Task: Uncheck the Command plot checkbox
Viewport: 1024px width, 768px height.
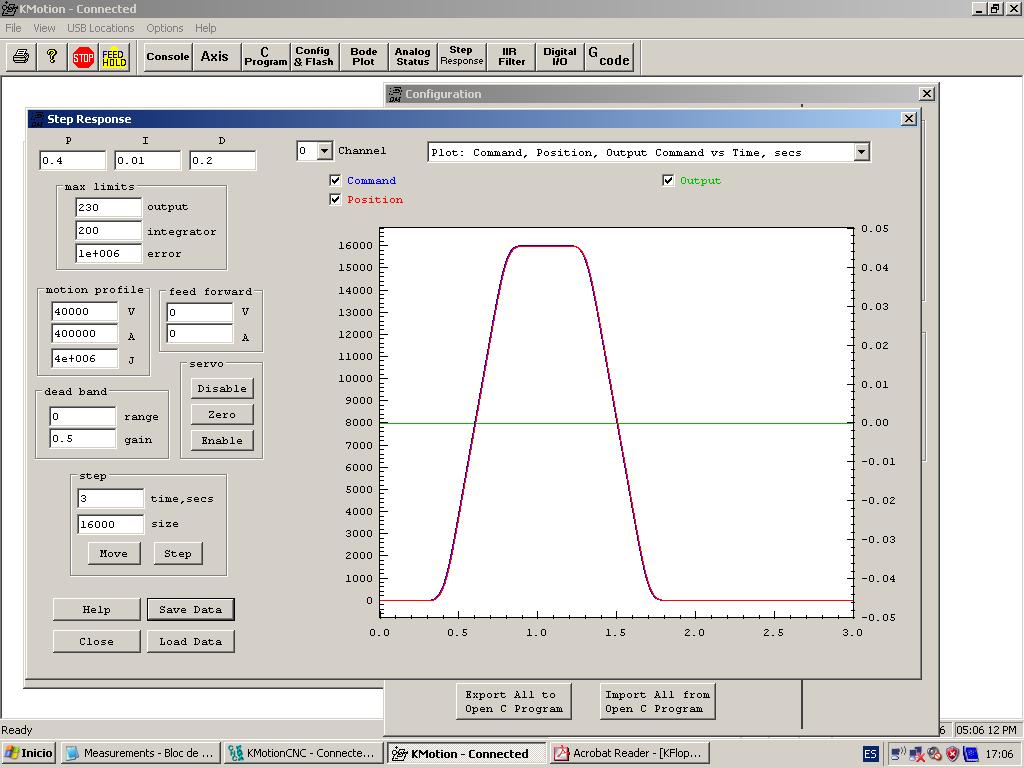Action: 335,181
